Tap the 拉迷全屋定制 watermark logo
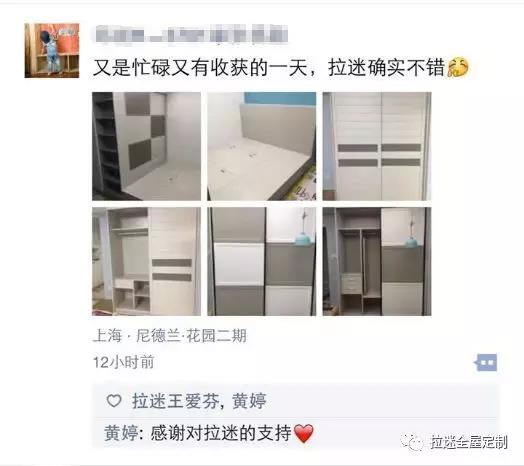Image resolution: width=524 pixels, height=466 pixels. pos(454,442)
